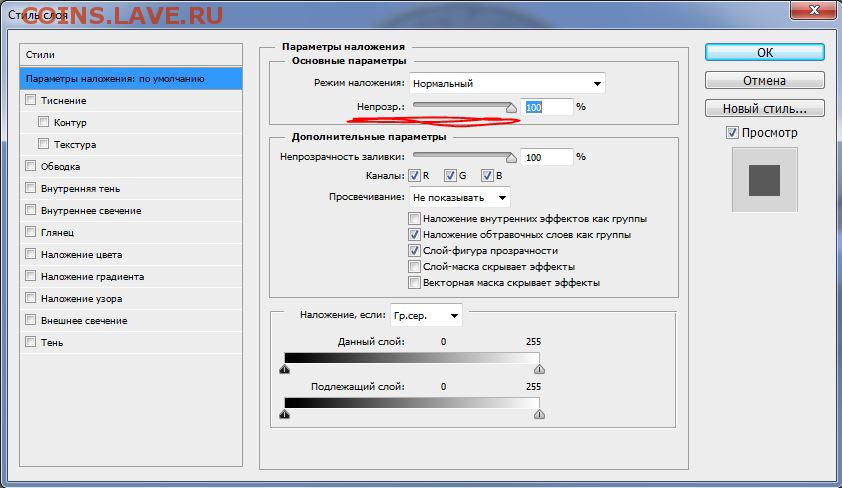Enable the Текстура checkbox
Image resolution: width=842 pixels, height=488 pixels.
(x=43, y=144)
